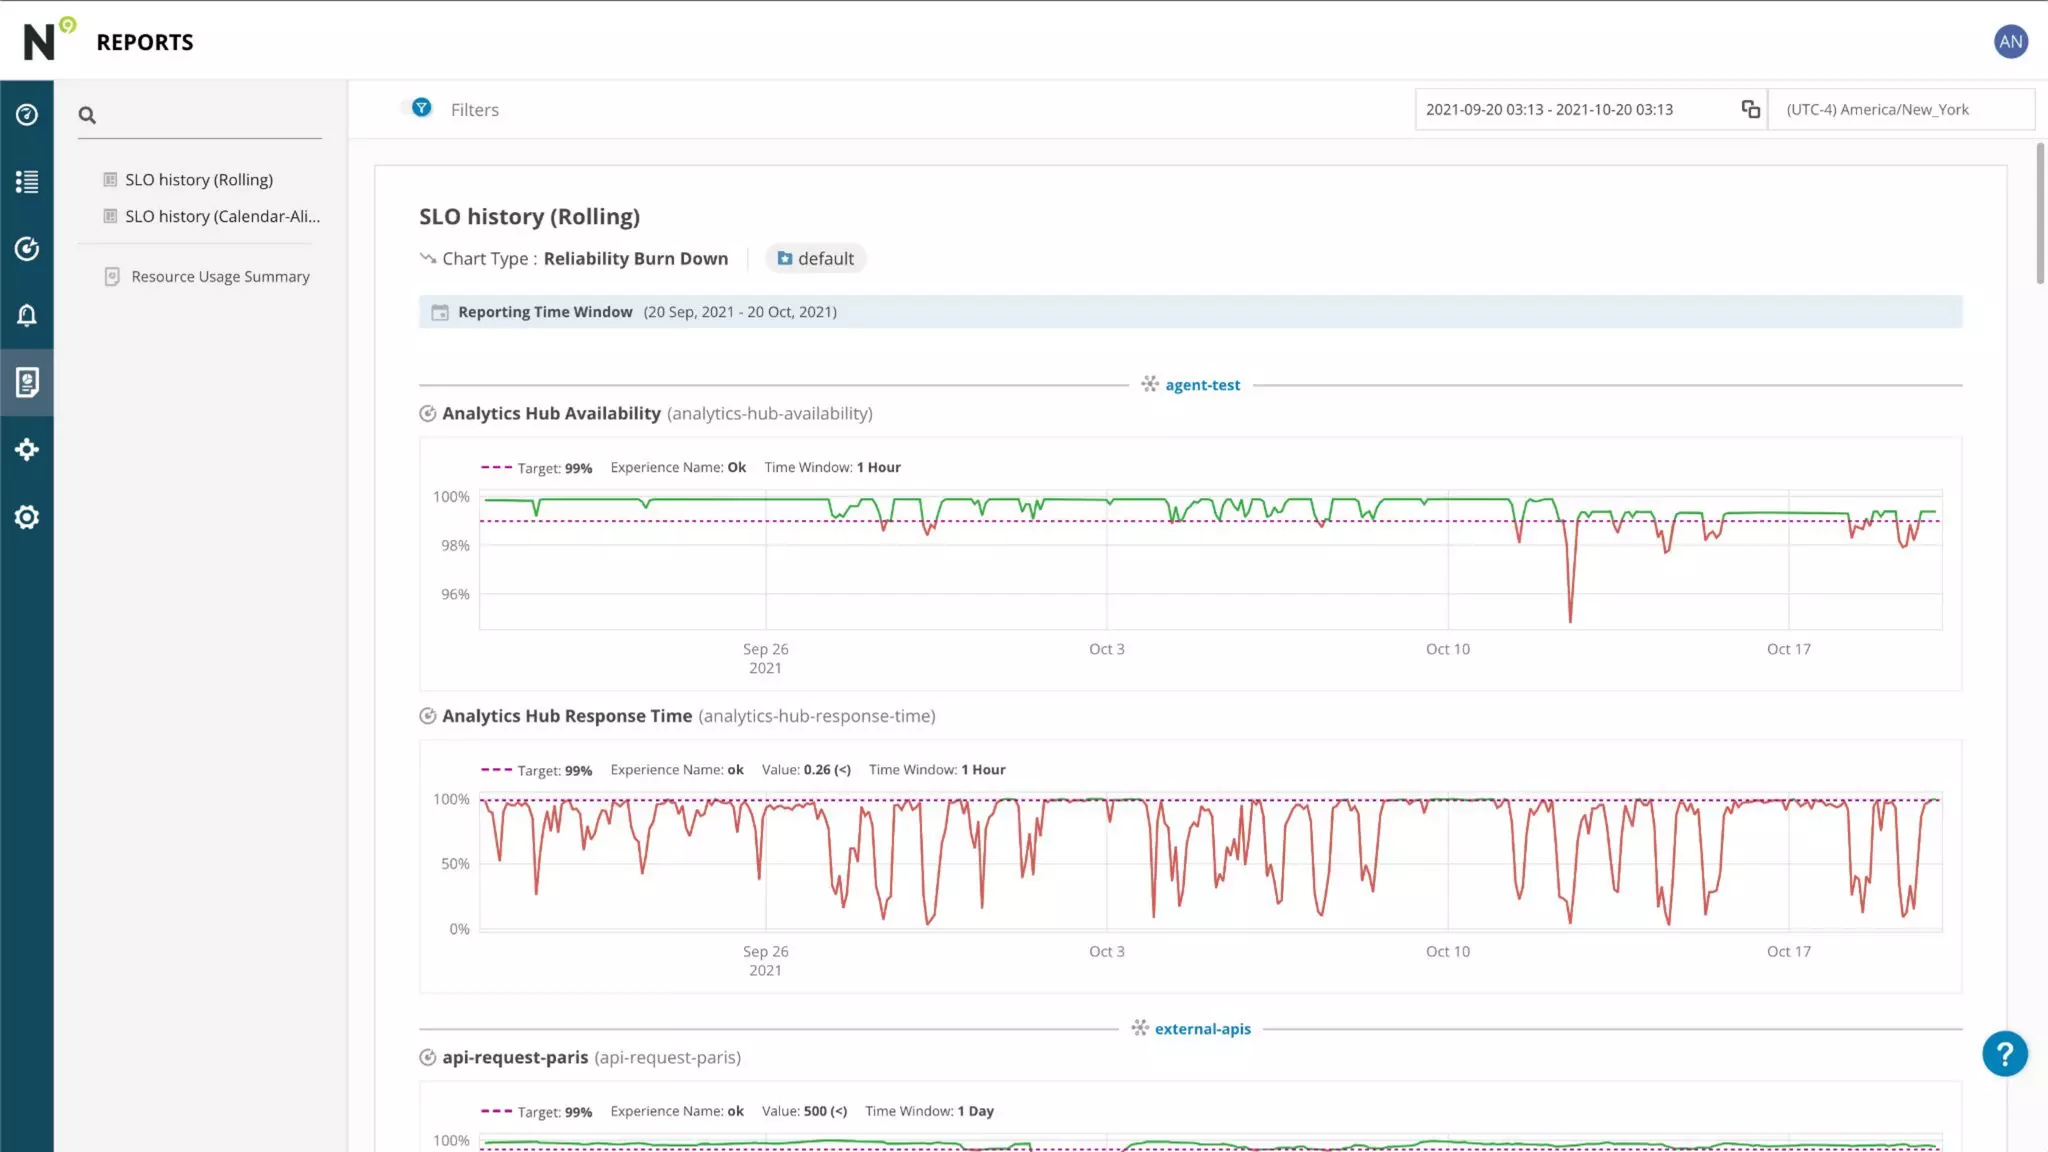Click the external-apis service link

tap(1201, 1029)
